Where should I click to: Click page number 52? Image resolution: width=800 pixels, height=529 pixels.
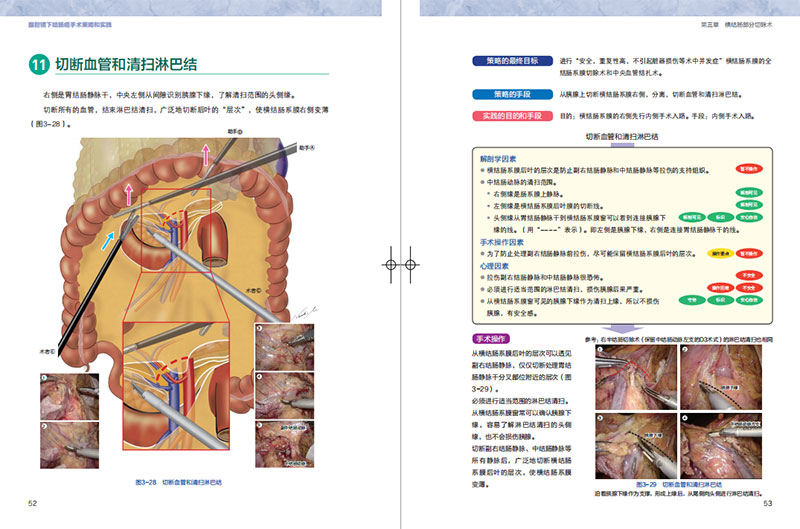[x=33, y=503]
